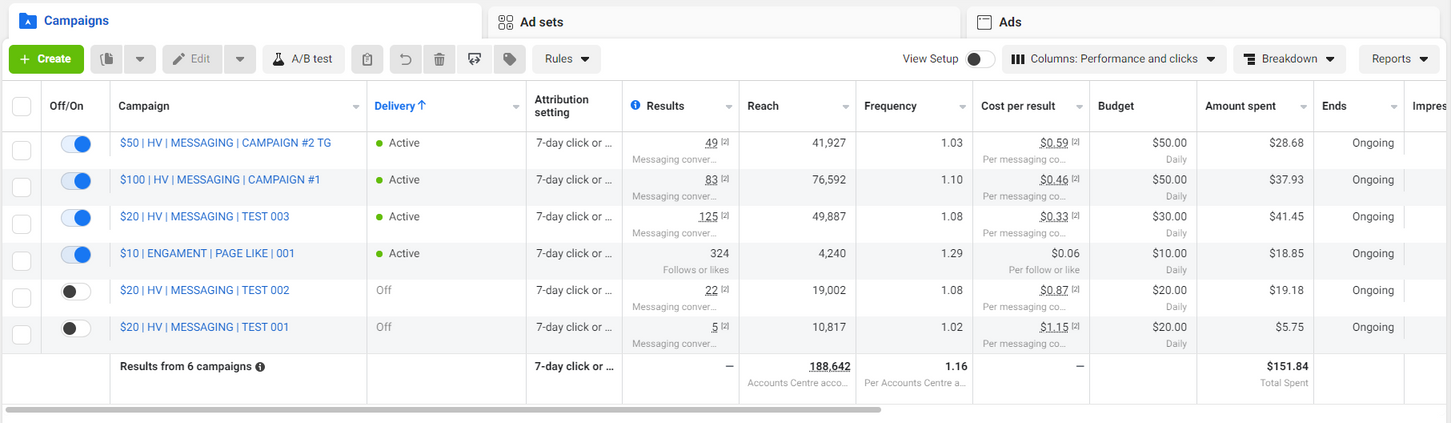Switch to the Ads tab

(x=1010, y=22)
